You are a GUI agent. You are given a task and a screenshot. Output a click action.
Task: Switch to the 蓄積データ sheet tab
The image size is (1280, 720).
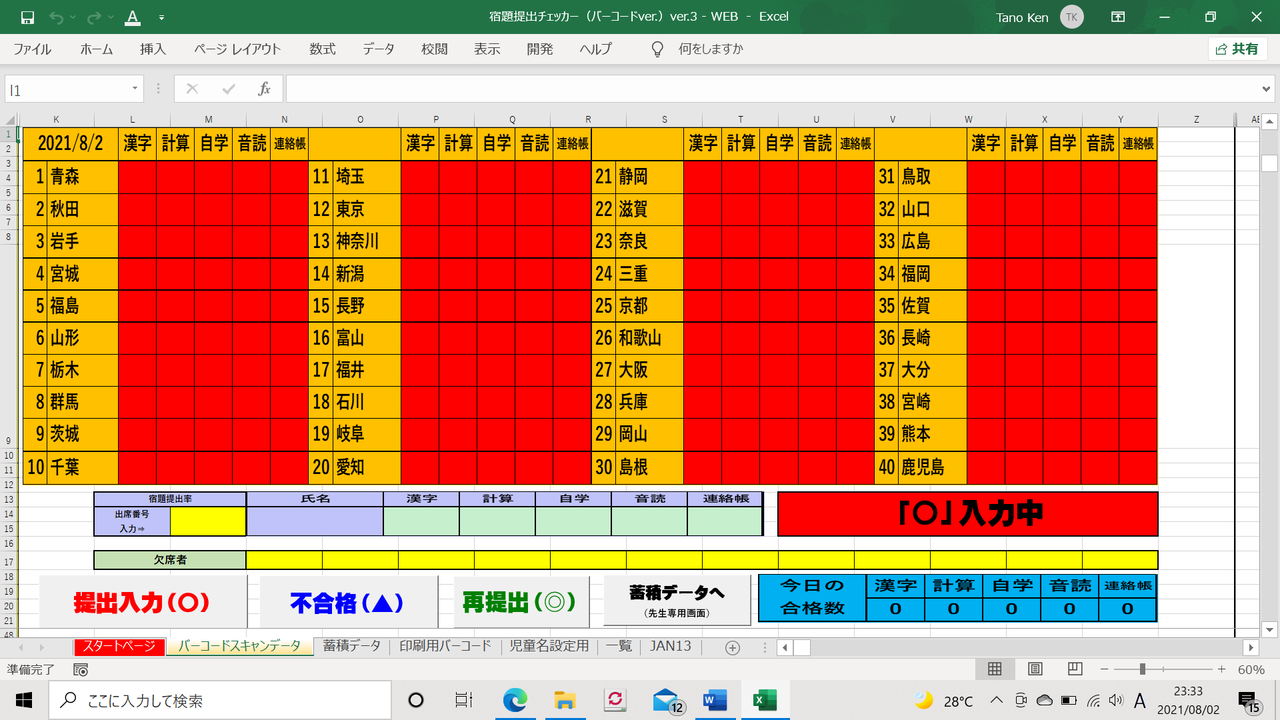coord(352,647)
